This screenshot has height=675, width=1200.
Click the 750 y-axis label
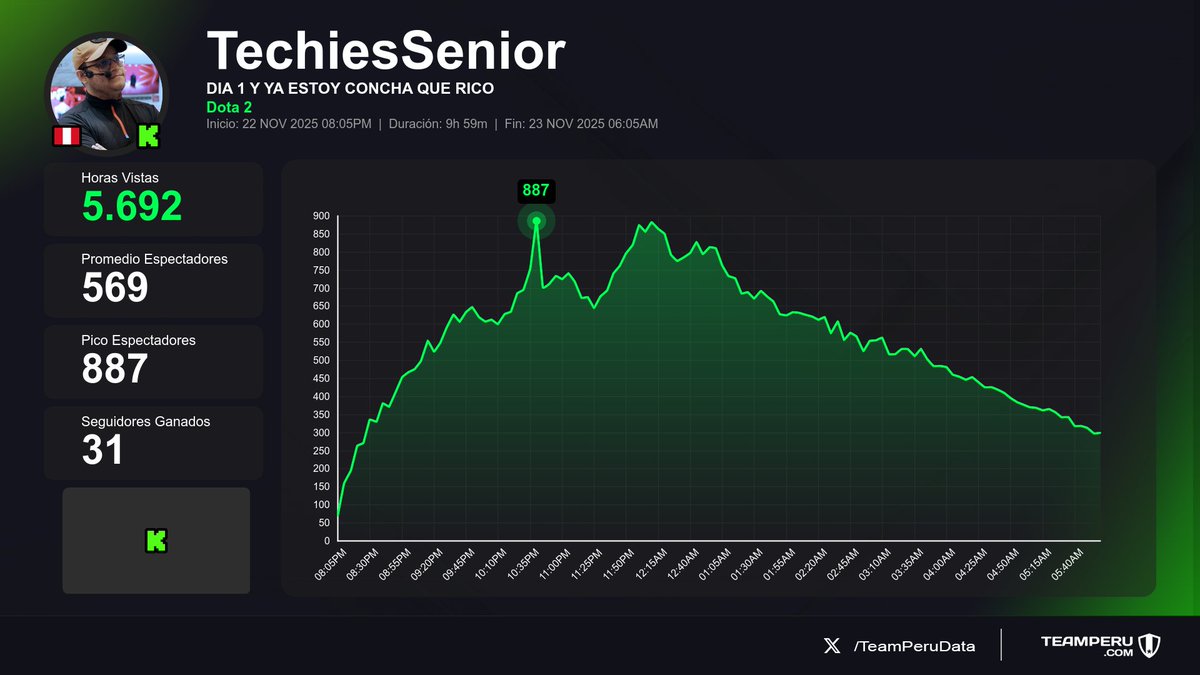tap(321, 270)
